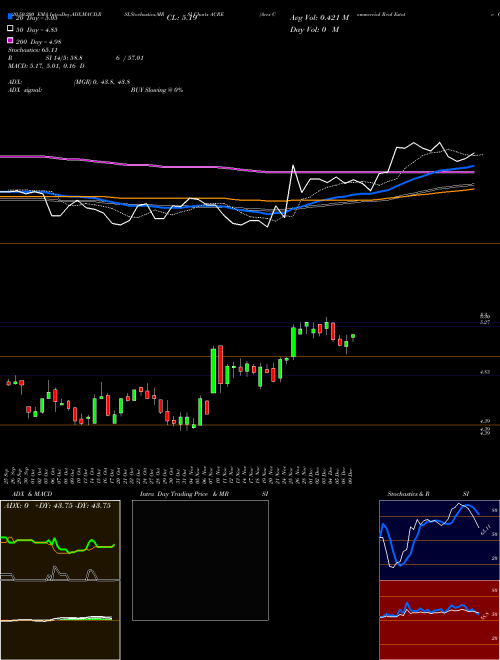Select the '50 Day = 4.83' legend text

35,29
